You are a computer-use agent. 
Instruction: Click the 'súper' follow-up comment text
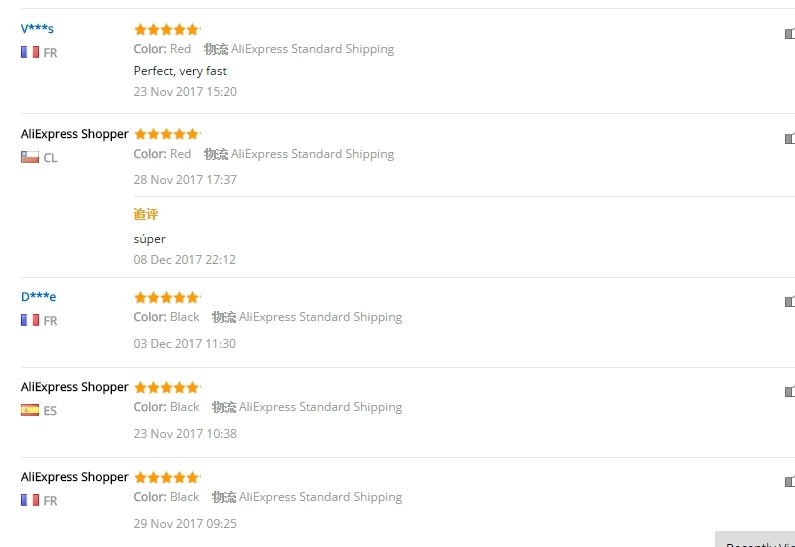(x=150, y=239)
